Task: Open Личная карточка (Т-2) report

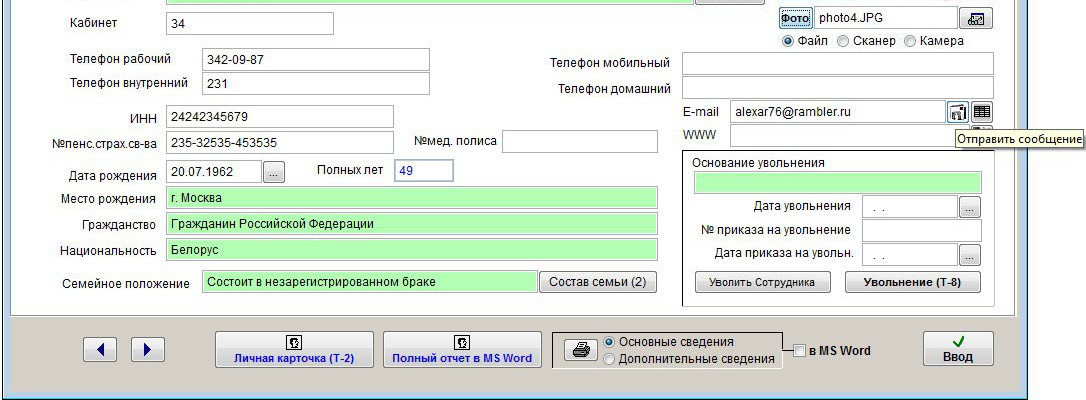Action: click(x=294, y=349)
